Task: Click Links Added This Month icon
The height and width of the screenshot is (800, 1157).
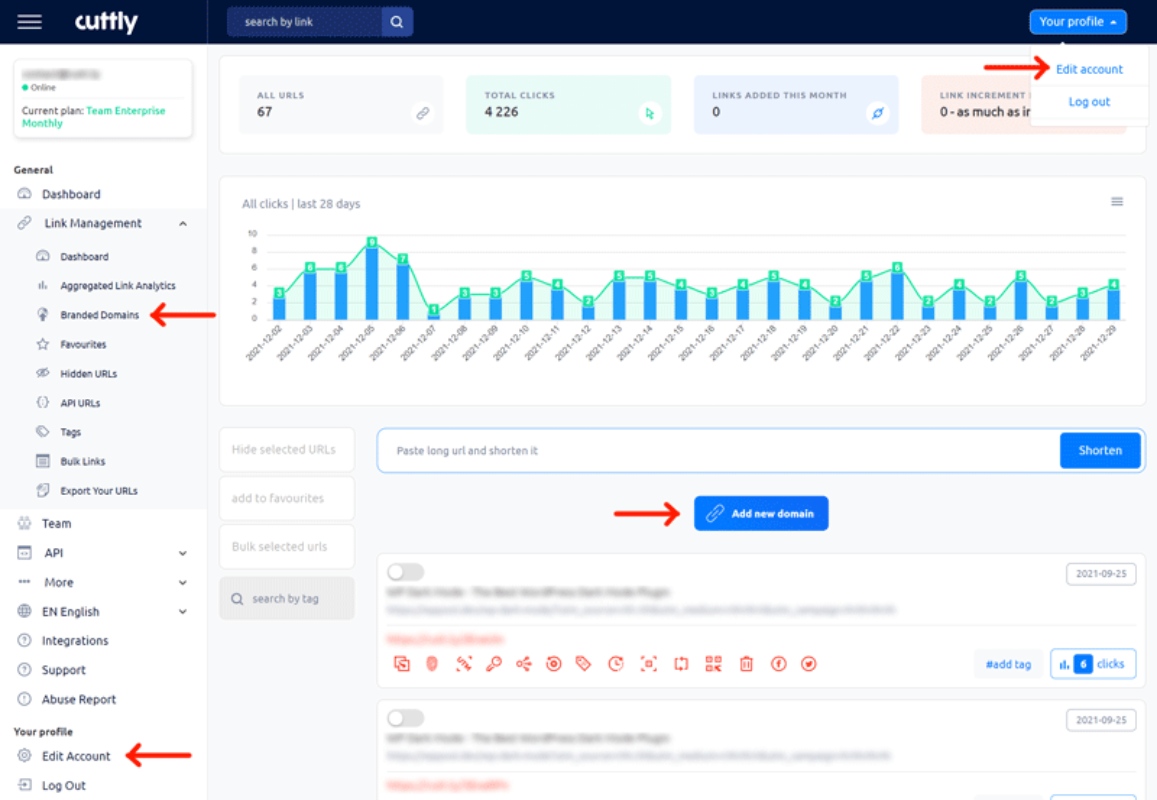Action: click(877, 113)
